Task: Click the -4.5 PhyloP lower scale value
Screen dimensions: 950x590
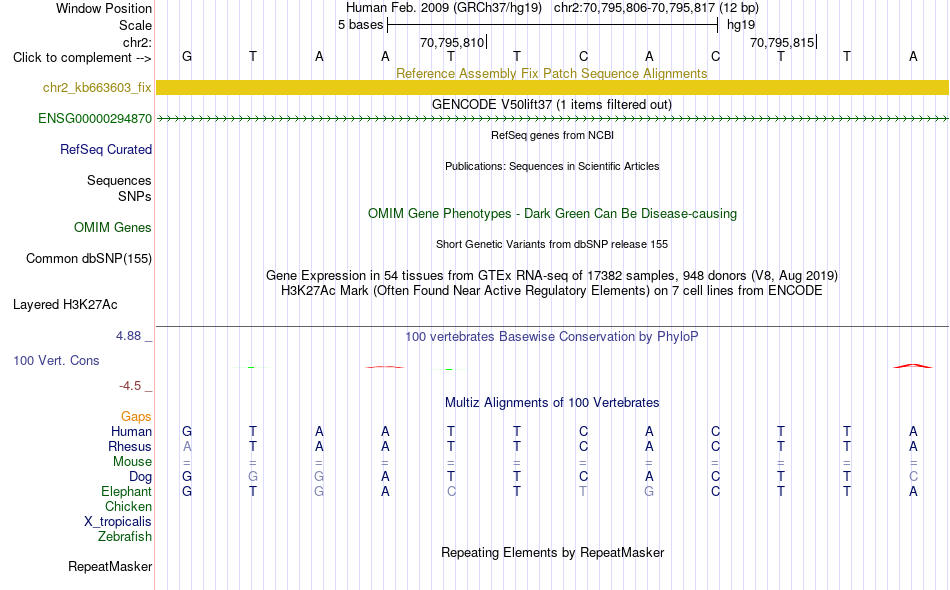Action: pyautogui.click(x=130, y=386)
